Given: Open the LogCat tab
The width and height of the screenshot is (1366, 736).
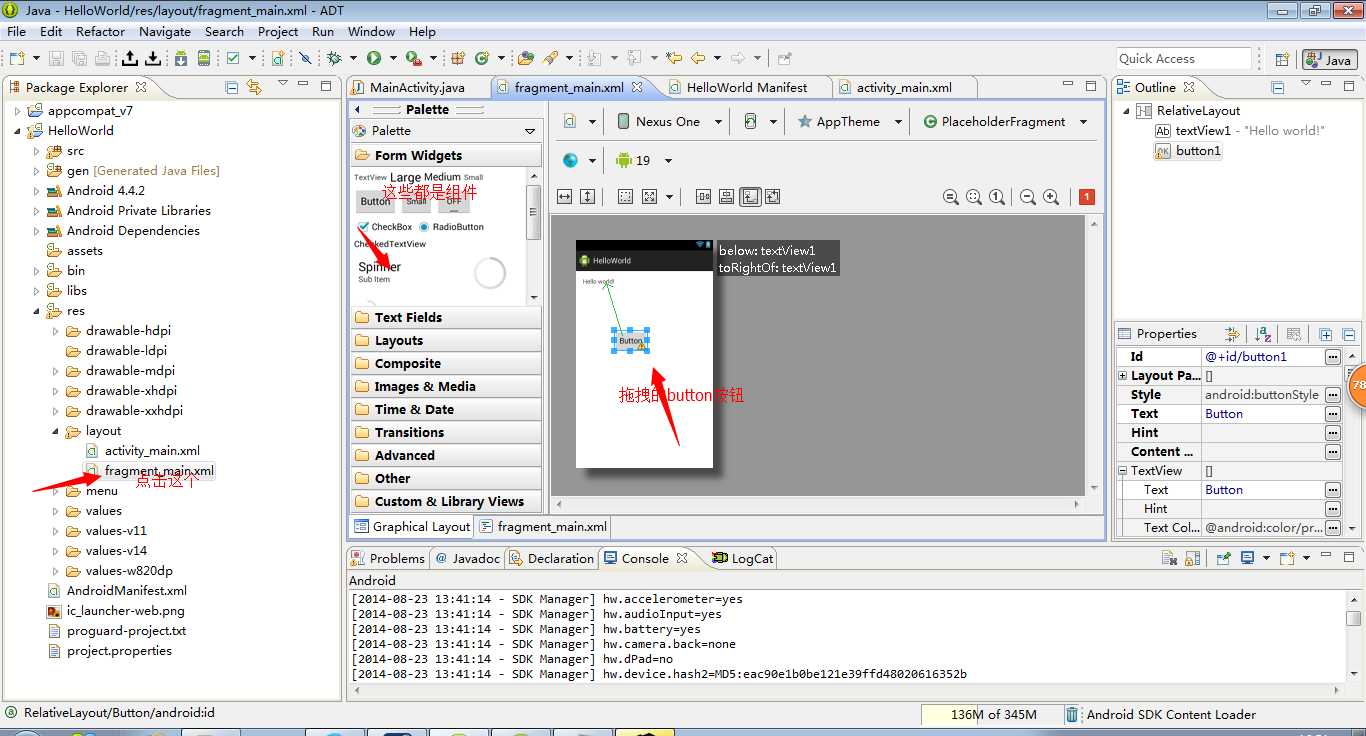Looking at the screenshot, I should (742, 558).
